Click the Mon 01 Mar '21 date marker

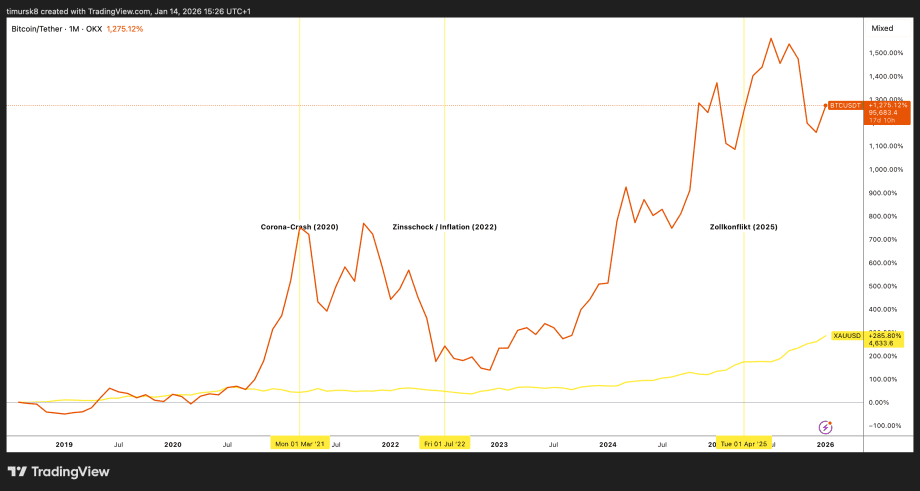pyautogui.click(x=300, y=443)
